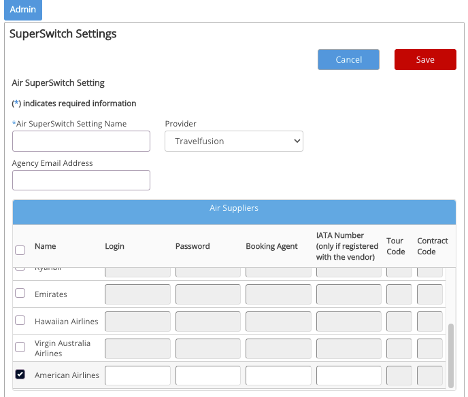Click the Air SuperSwitch Setting subheading
Viewport: 468px width, 397px height.
tap(58, 83)
